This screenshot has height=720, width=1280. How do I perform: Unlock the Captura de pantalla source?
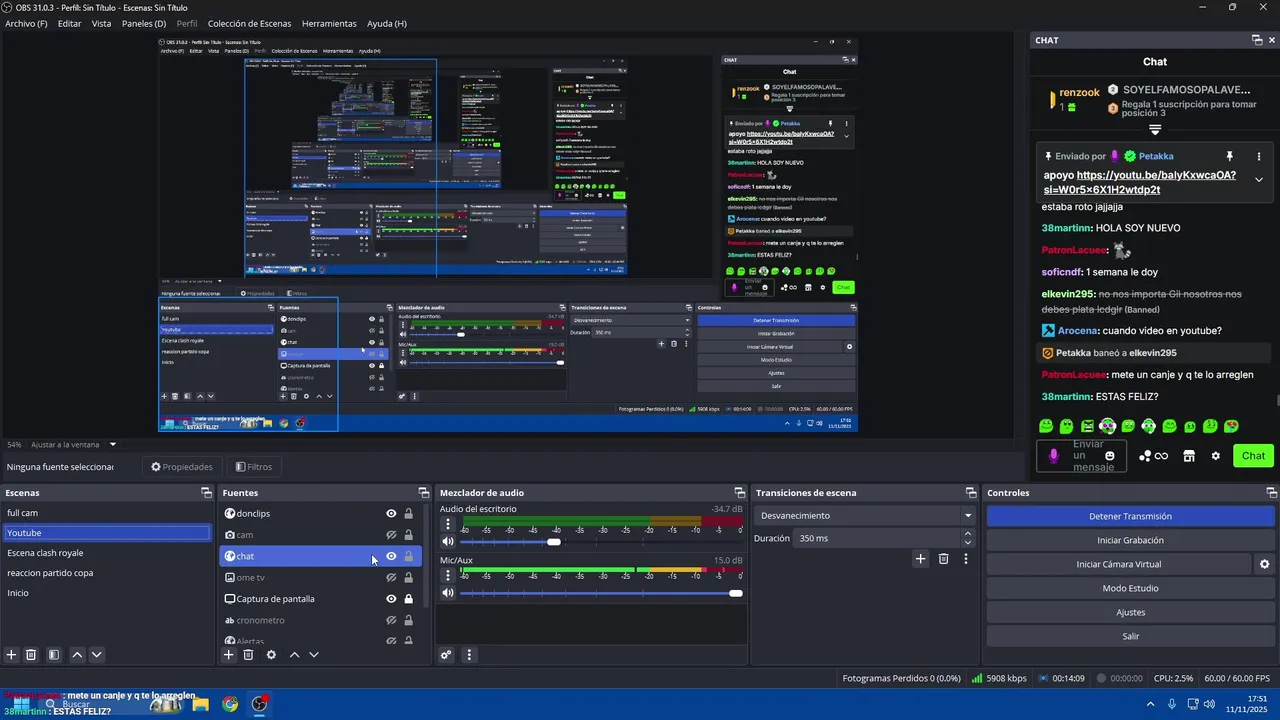408,599
